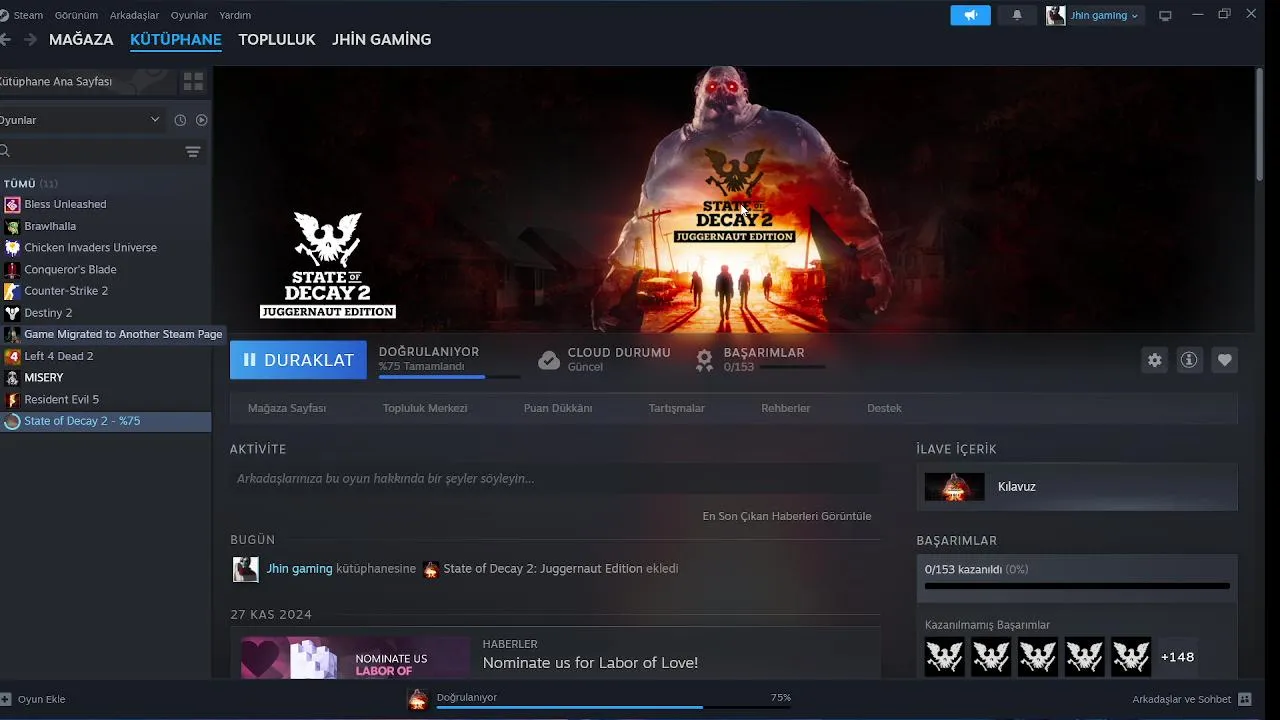Image resolution: width=1280 pixels, height=720 pixels.
Task: Open the Oyunlar filter dropdown
Action: (x=80, y=120)
